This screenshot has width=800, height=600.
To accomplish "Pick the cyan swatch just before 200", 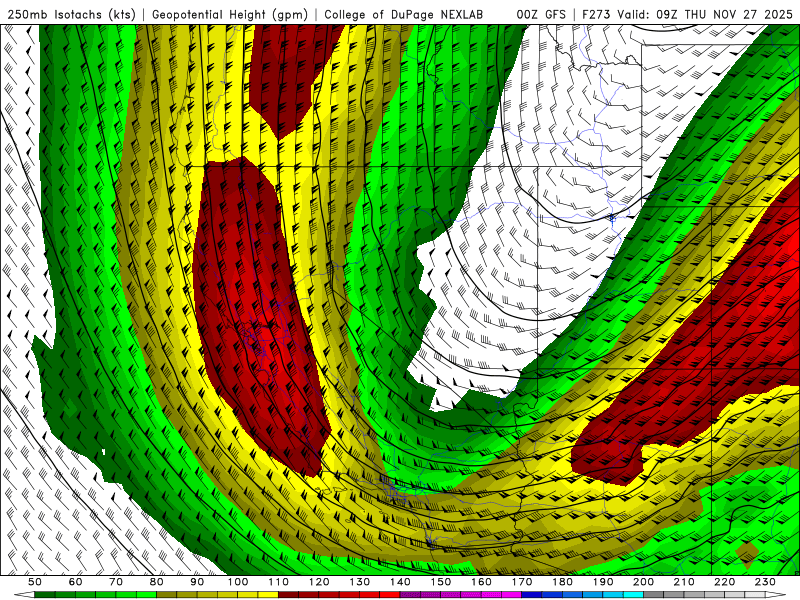I will (633, 595).
